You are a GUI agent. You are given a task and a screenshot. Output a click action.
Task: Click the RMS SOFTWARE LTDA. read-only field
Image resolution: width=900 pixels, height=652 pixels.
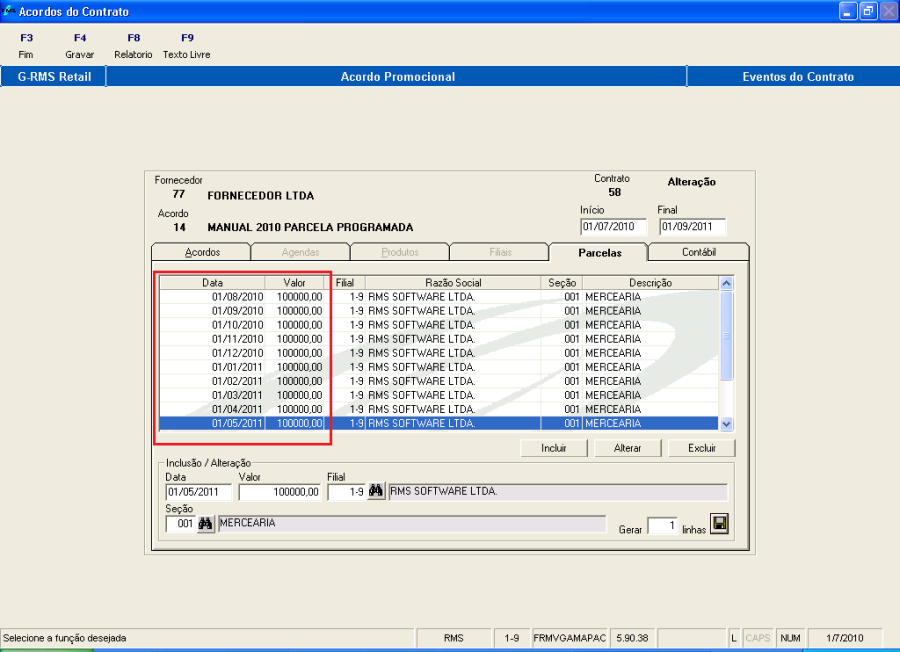[558, 491]
